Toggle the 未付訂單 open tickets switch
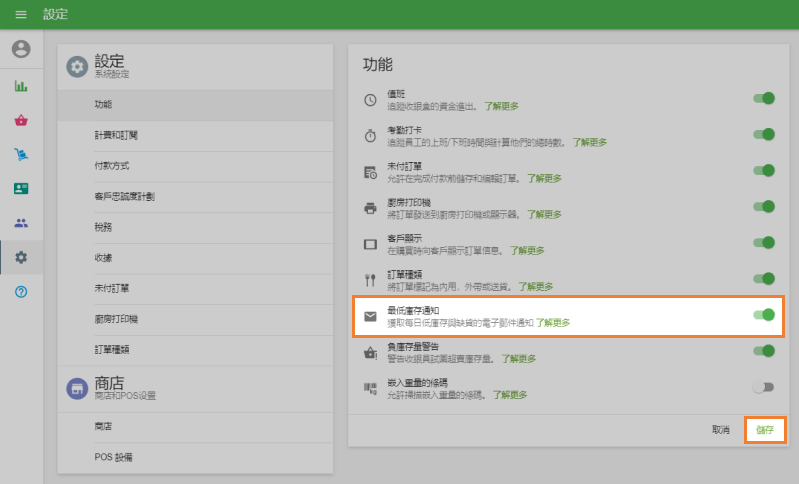The height and width of the screenshot is (484, 799). tap(764, 170)
